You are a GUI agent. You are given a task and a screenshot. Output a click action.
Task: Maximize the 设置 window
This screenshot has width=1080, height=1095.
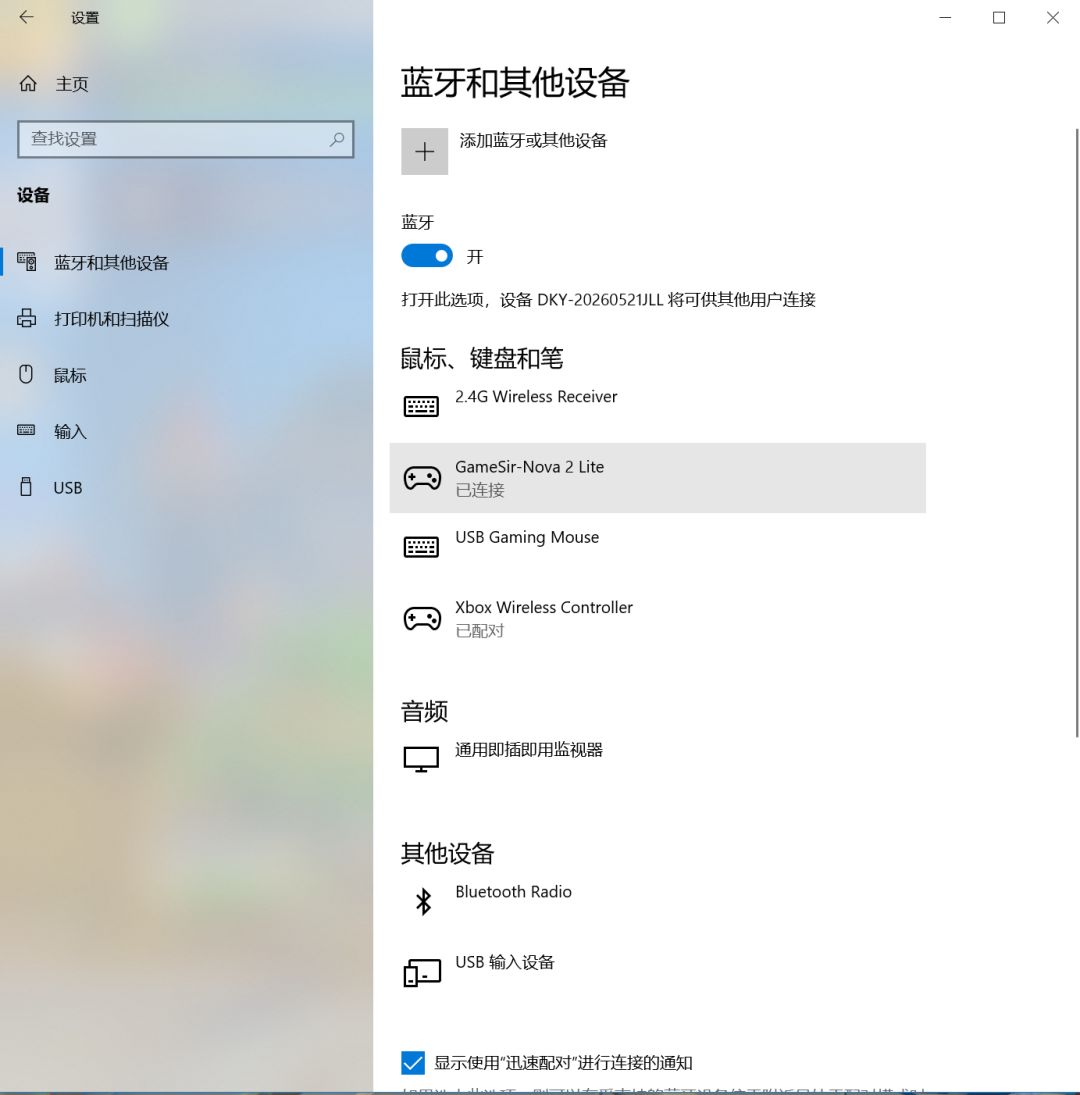(x=999, y=17)
